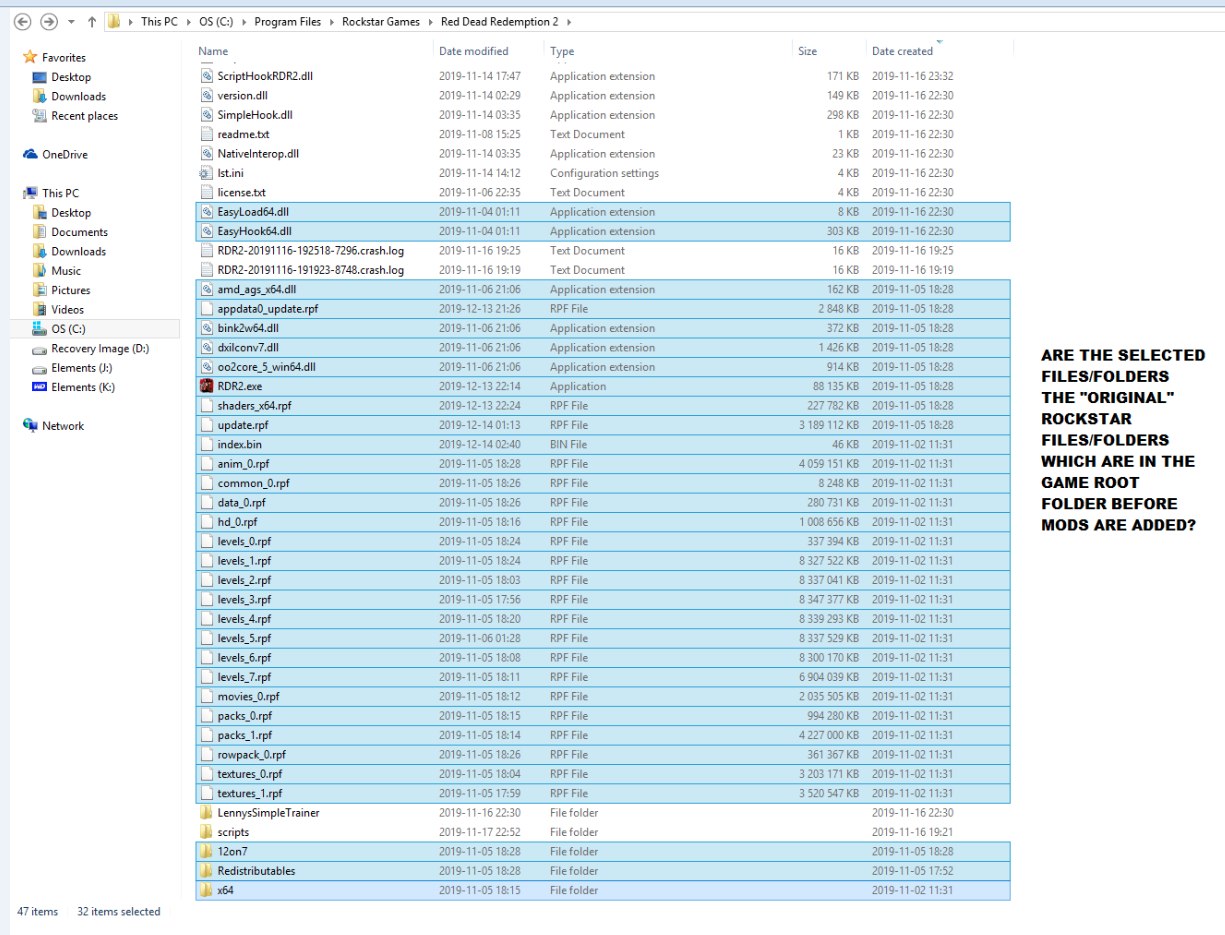Click the Recovery Image (D:) drive icon

pos(40,349)
